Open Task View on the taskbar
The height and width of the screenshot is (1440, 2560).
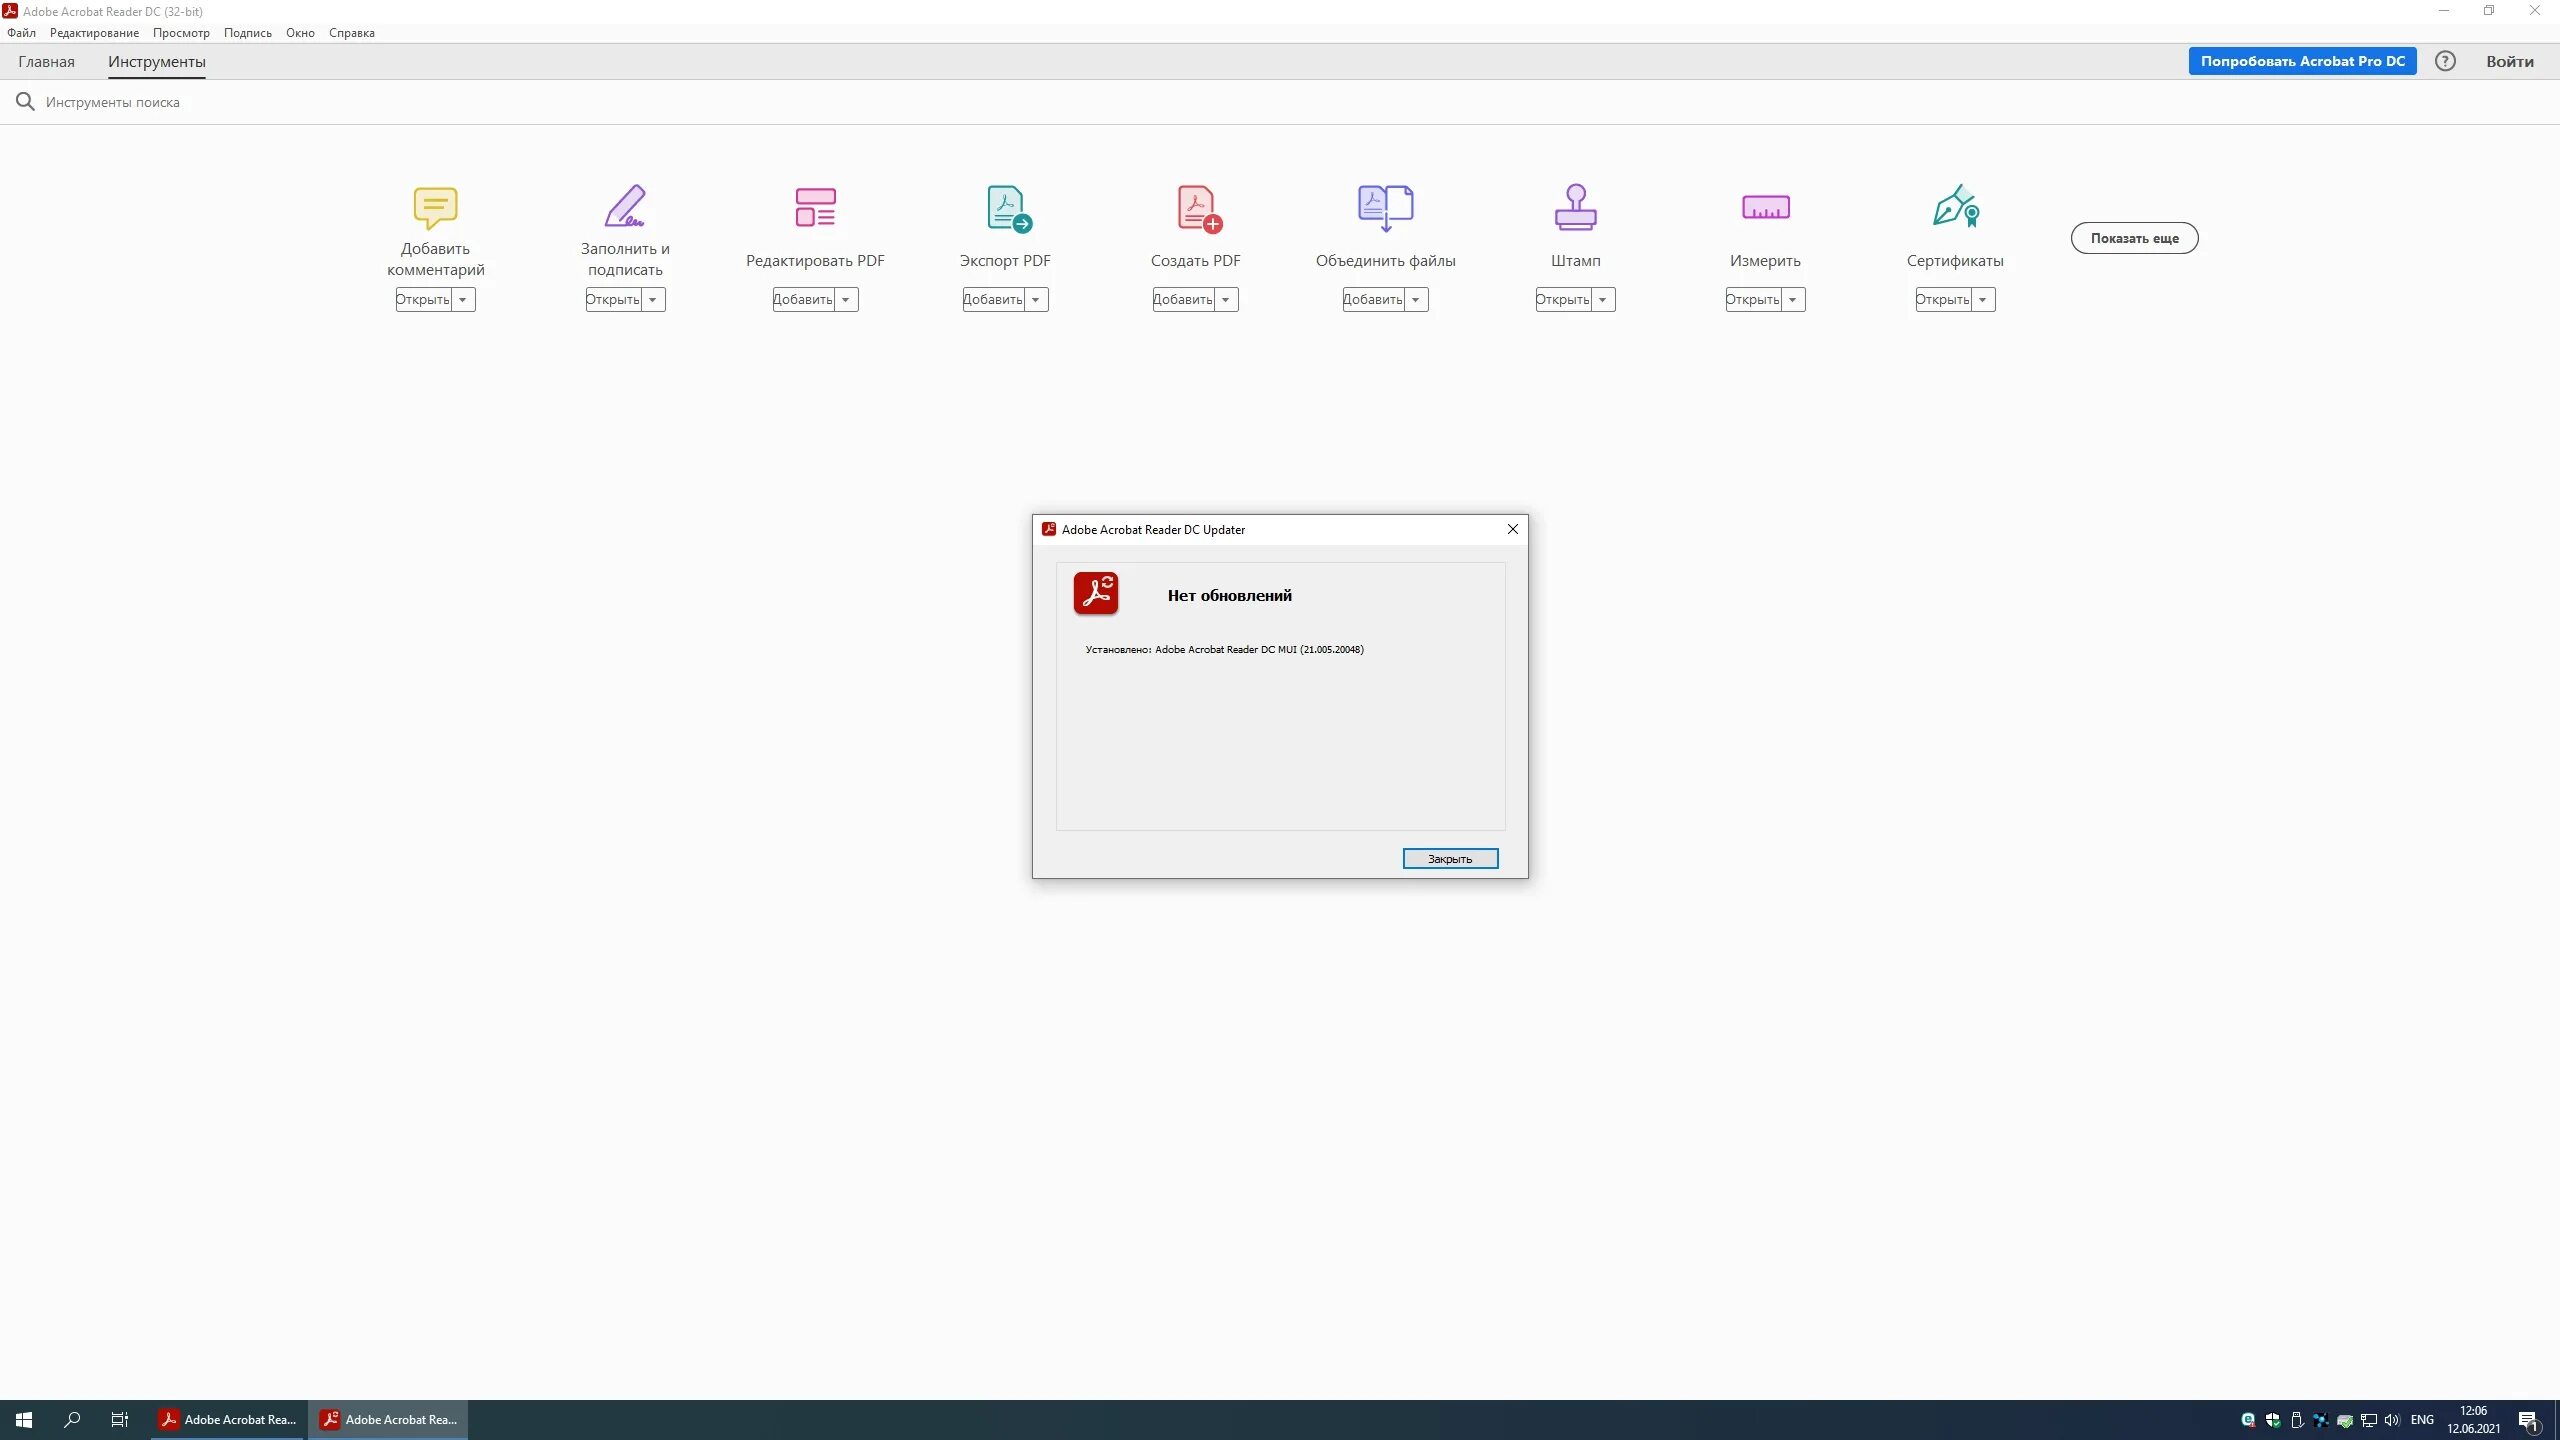tap(120, 1420)
